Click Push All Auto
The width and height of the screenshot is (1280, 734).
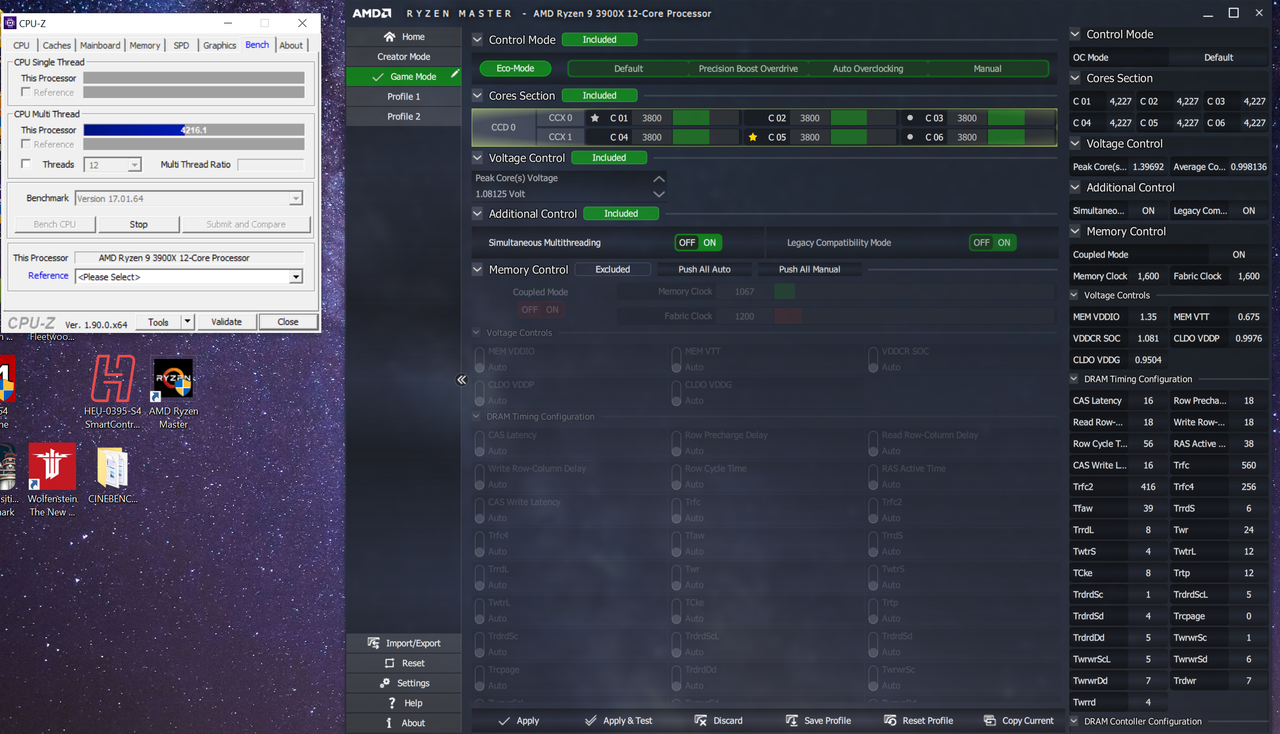coord(704,269)
